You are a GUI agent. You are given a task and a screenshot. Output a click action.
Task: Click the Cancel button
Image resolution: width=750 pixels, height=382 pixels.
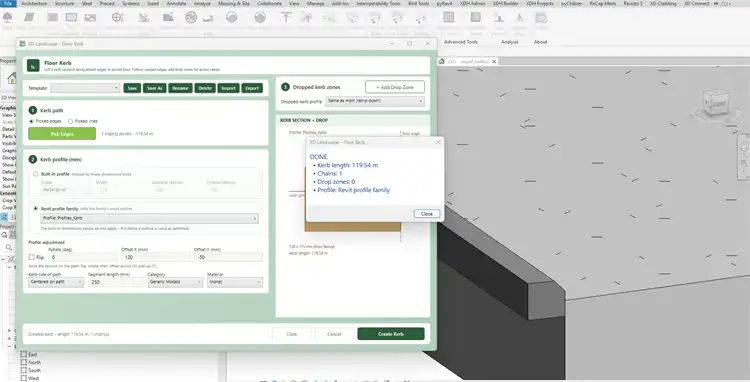(334, 334)
